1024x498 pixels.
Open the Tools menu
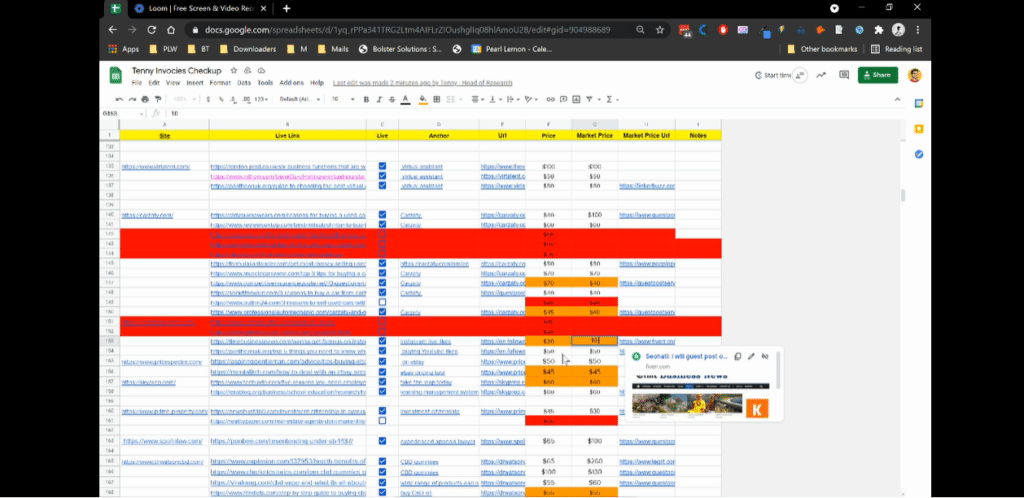[x=265, y=83]
